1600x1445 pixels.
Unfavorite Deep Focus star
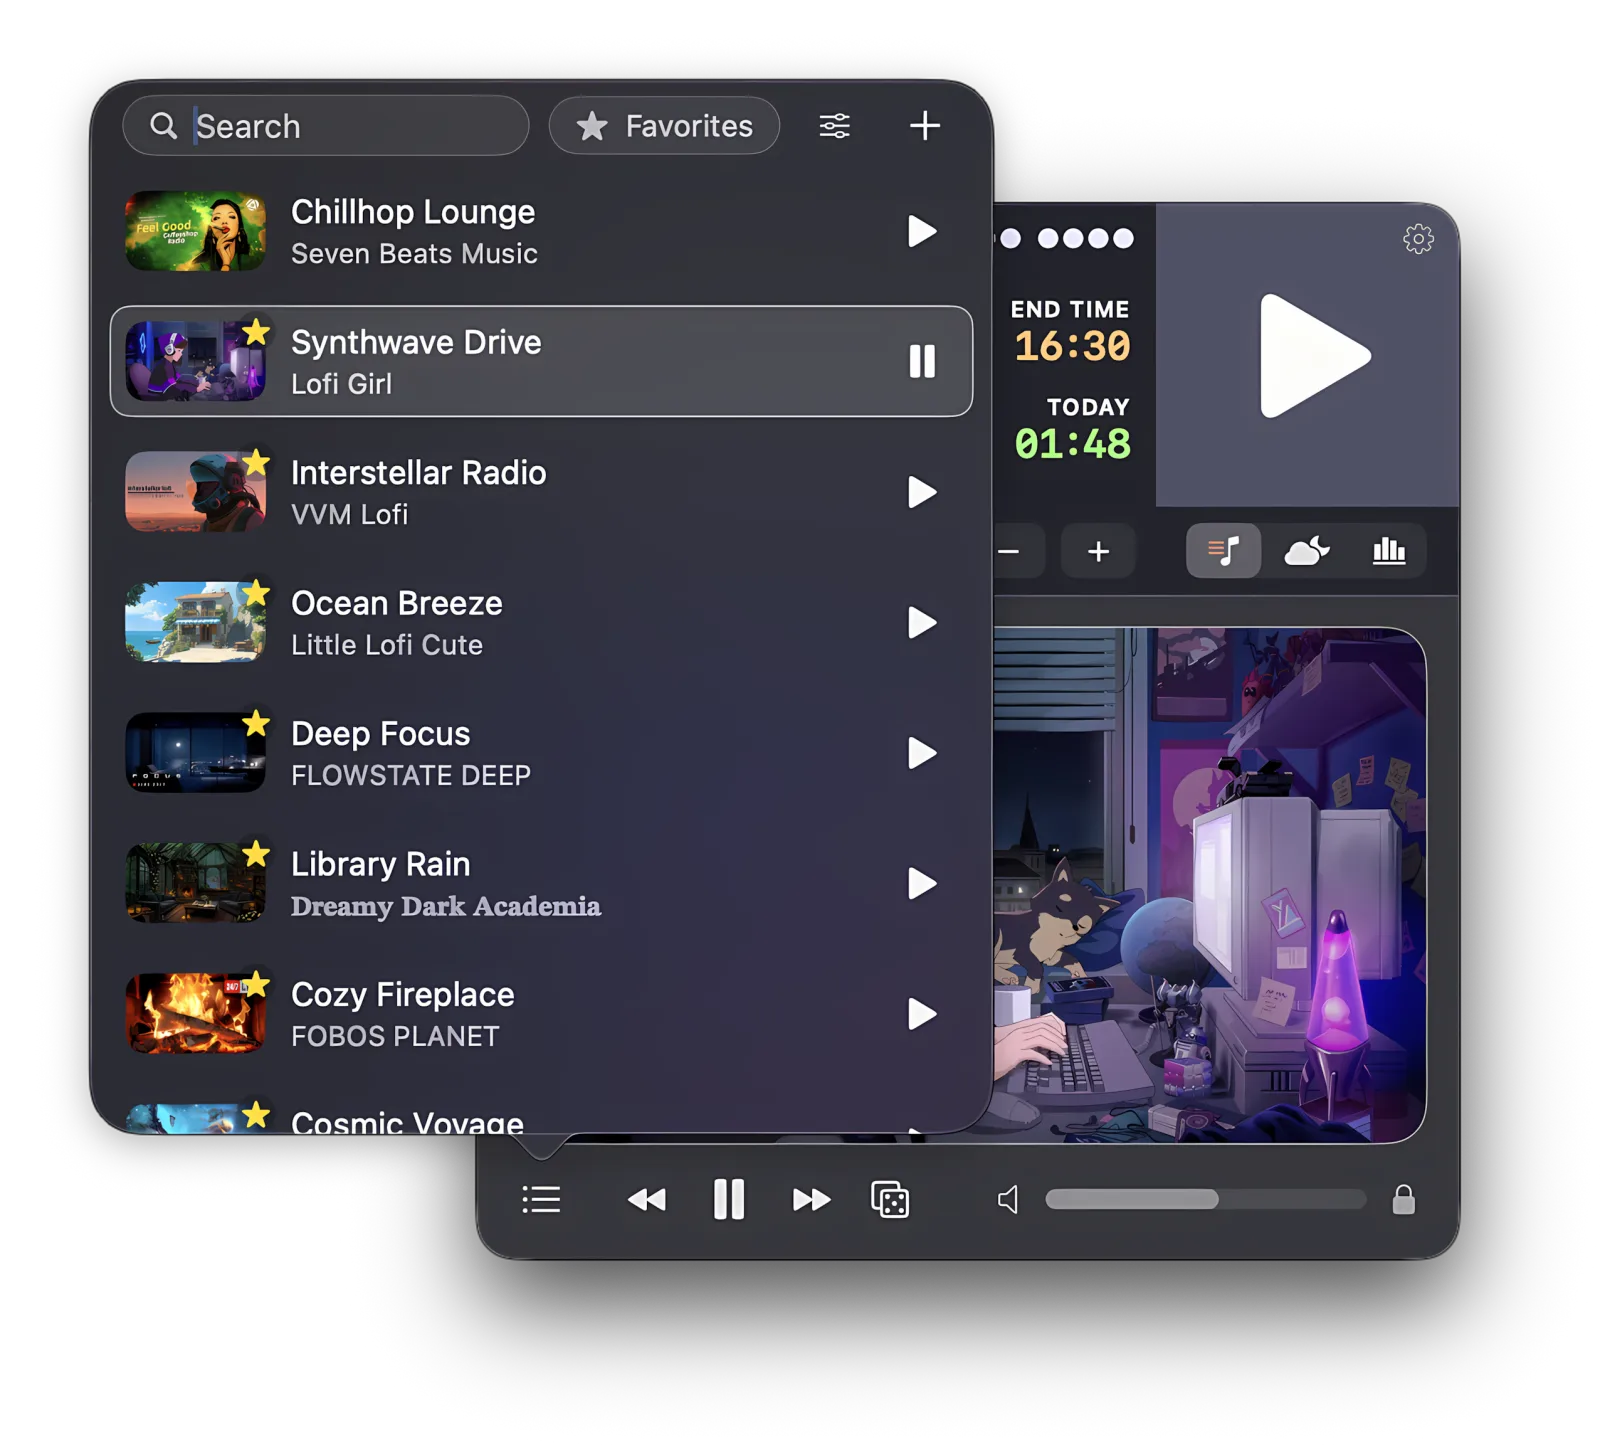(x=256, y=723)
